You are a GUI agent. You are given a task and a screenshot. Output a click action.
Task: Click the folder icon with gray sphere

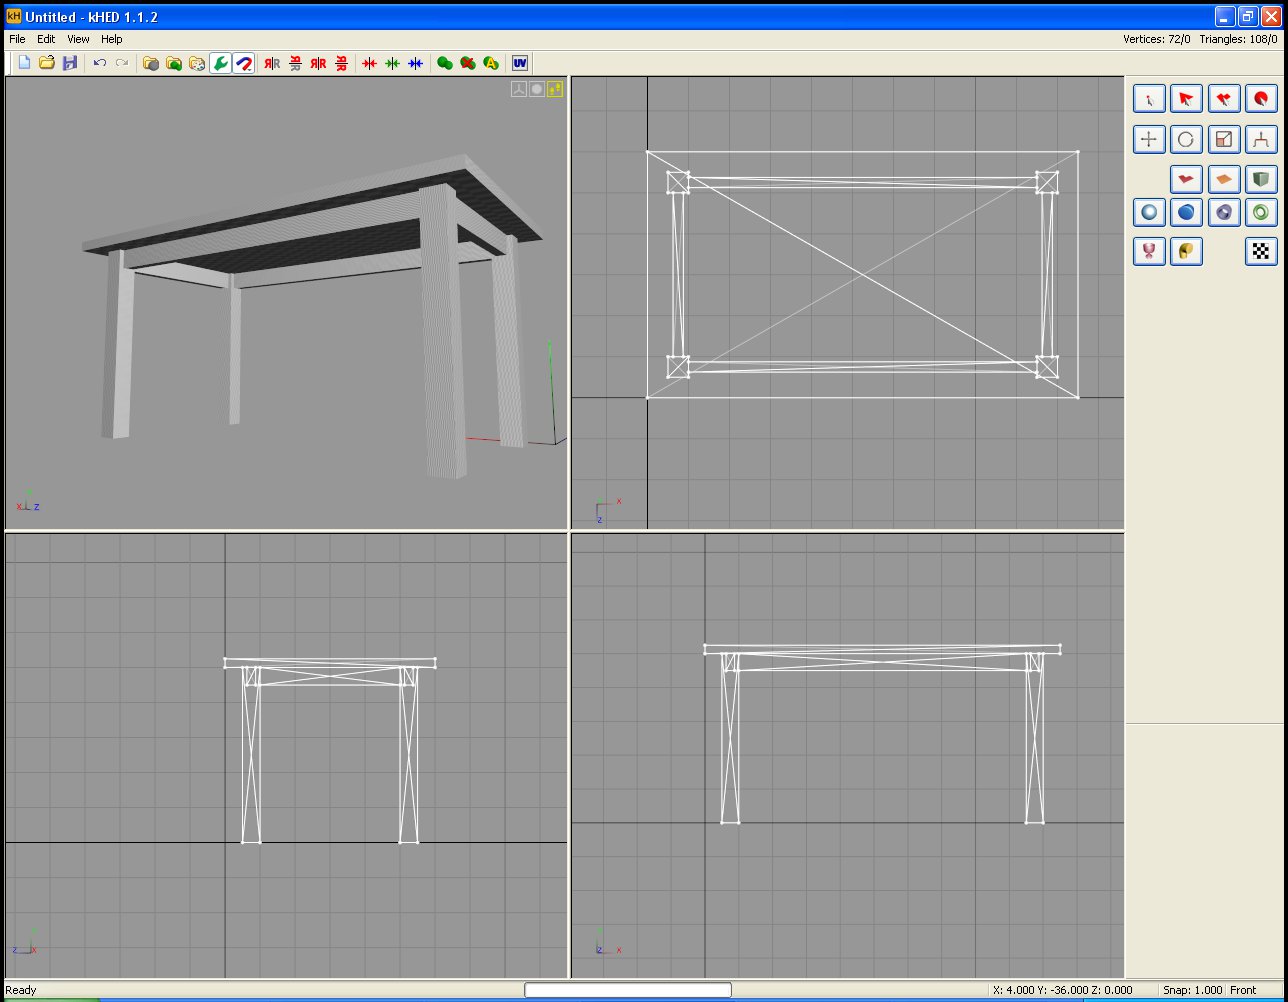[x=151, y=63]
